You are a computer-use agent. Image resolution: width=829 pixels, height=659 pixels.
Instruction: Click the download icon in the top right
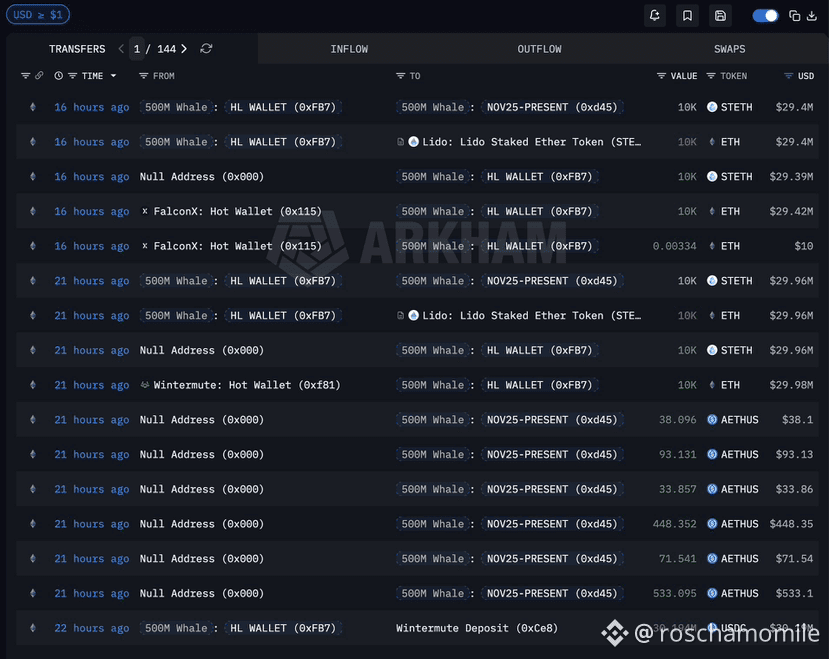tap(812, 16)
